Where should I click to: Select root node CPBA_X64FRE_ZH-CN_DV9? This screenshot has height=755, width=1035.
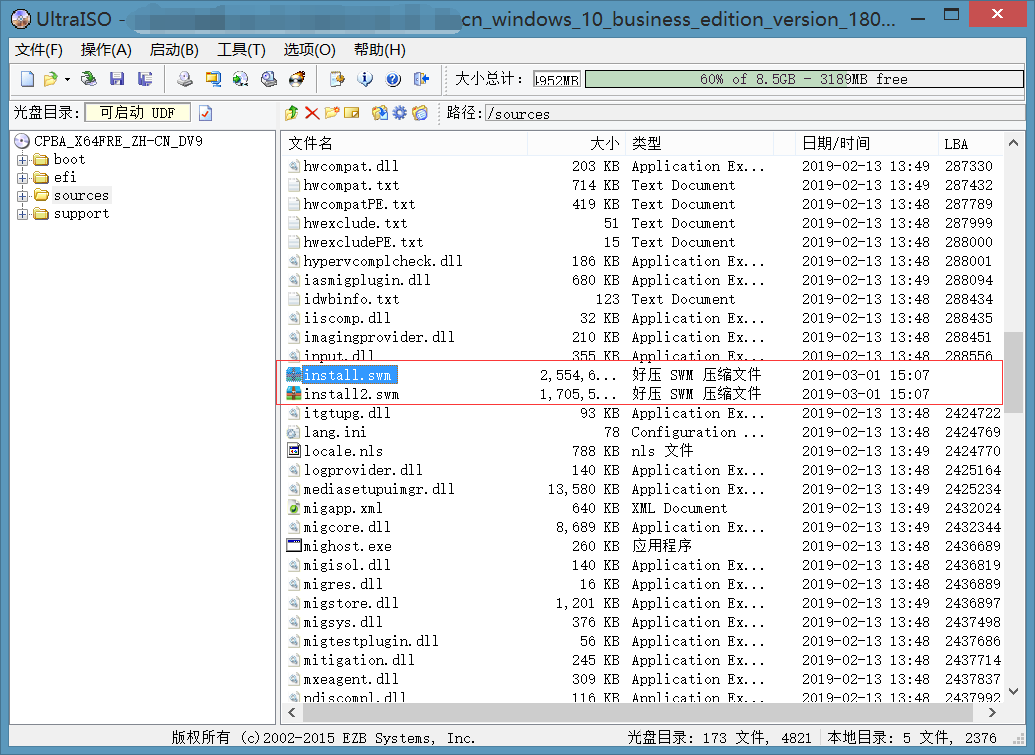[118, 141]
